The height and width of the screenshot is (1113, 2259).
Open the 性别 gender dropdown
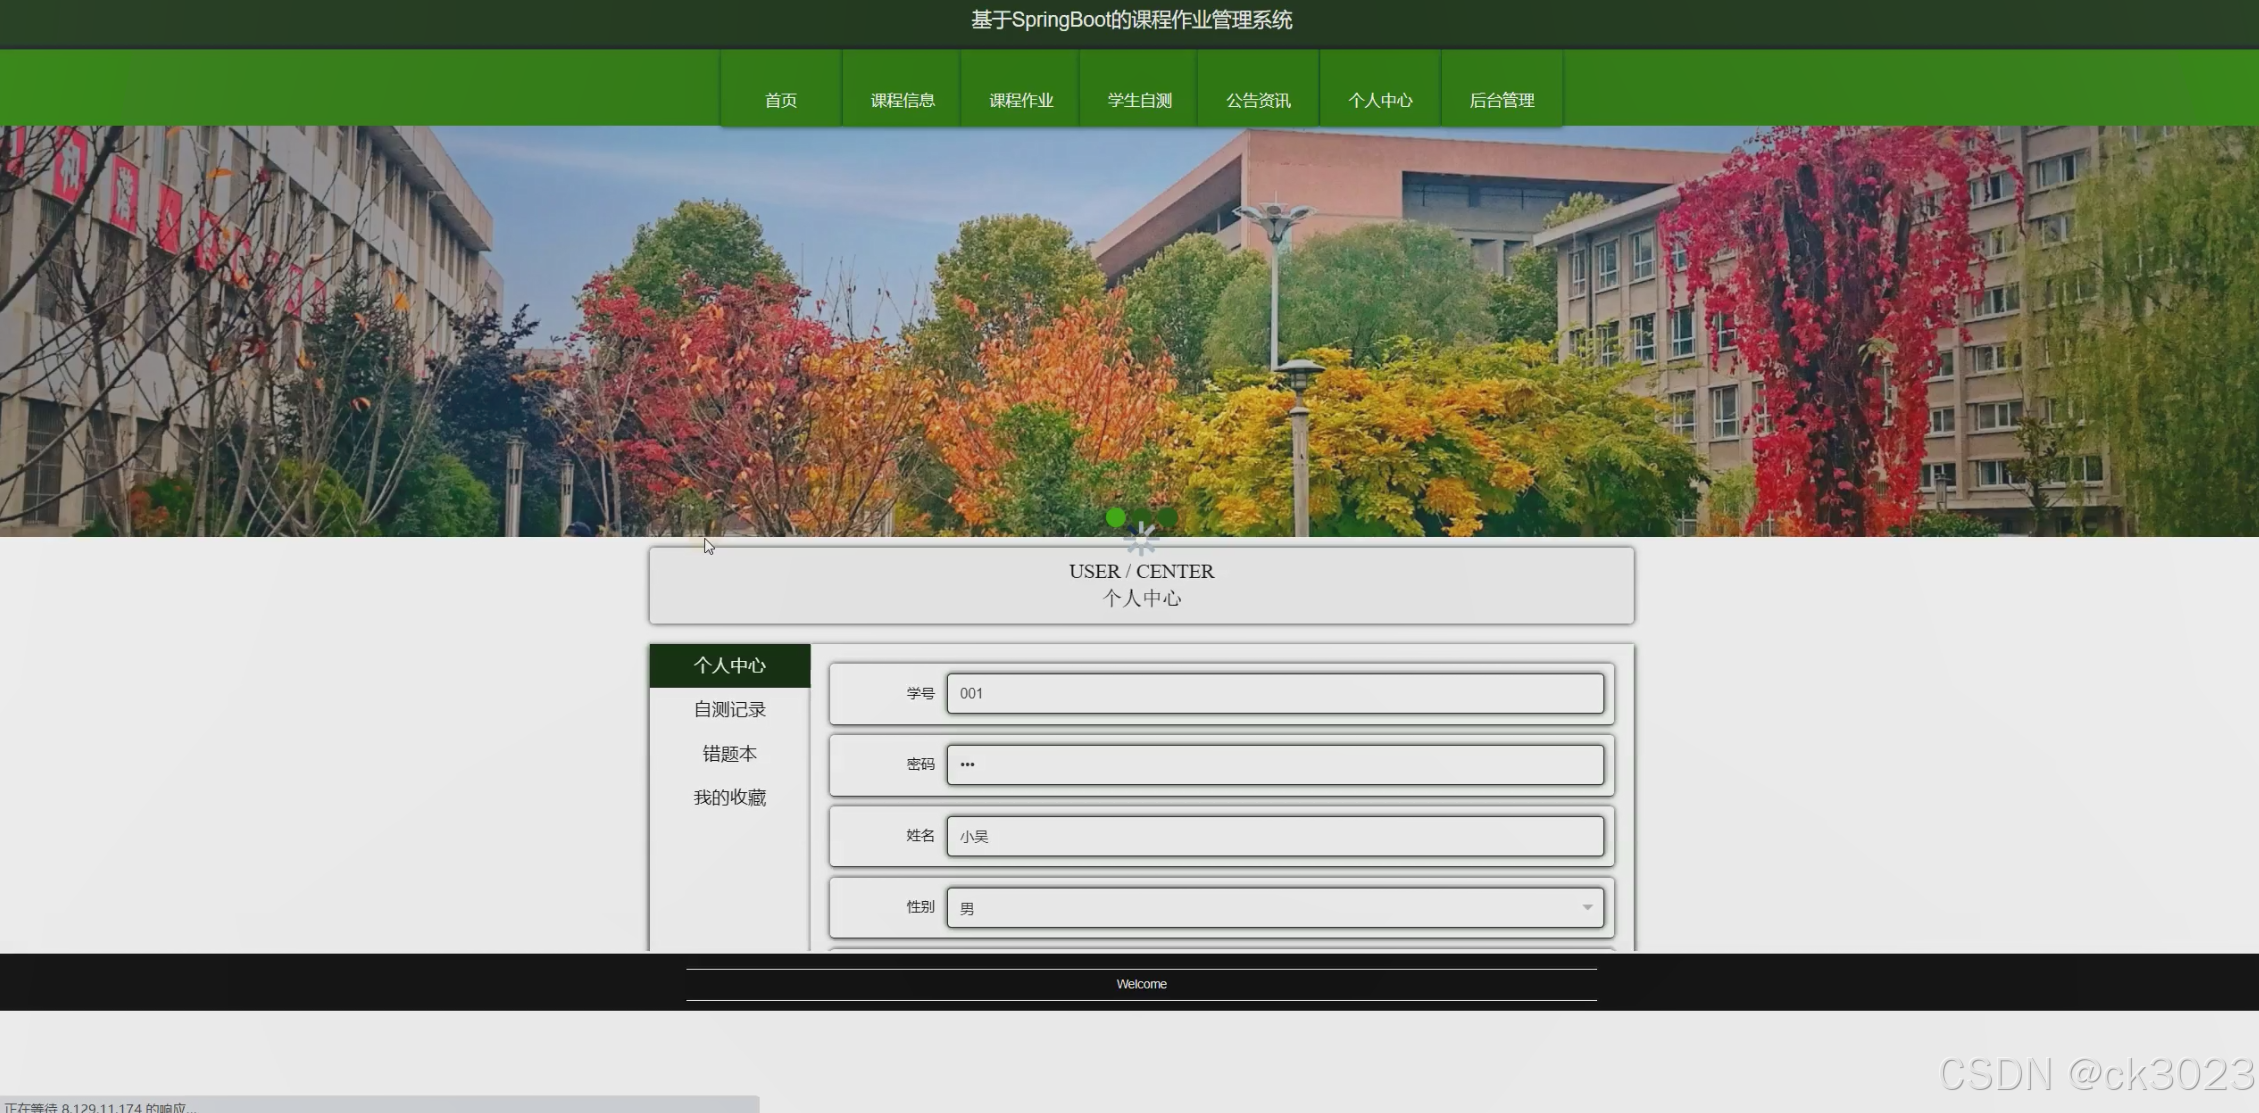coord(1274,908)
